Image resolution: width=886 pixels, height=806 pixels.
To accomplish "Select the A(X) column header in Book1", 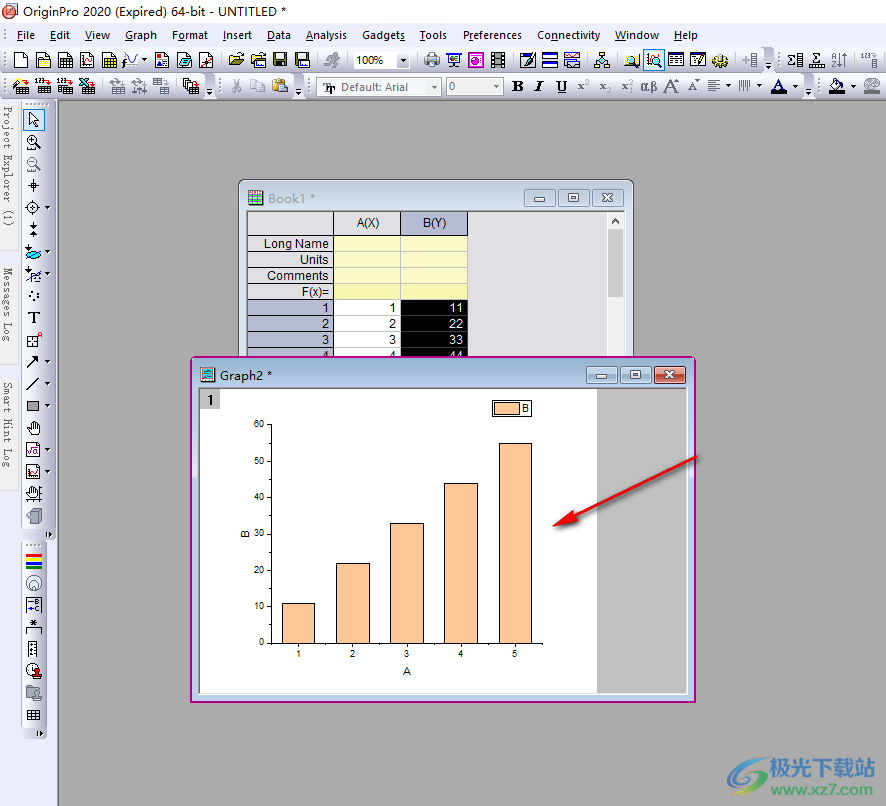I will [367, 223].
